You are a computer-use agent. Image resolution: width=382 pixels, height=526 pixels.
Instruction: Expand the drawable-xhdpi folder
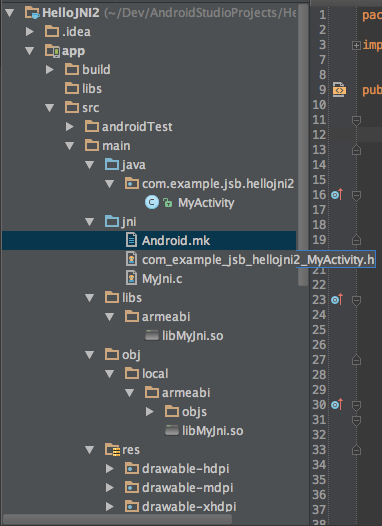point(110,507)
